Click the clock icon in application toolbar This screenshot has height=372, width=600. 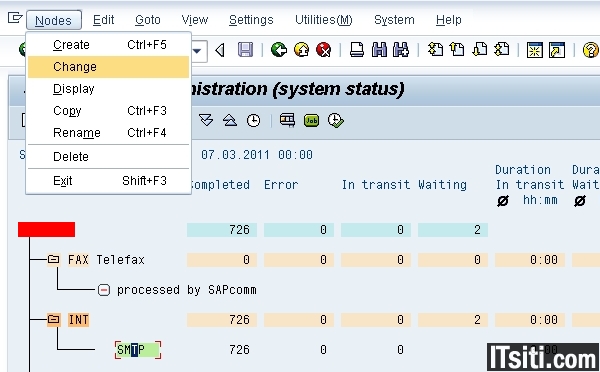click(253, 121)
